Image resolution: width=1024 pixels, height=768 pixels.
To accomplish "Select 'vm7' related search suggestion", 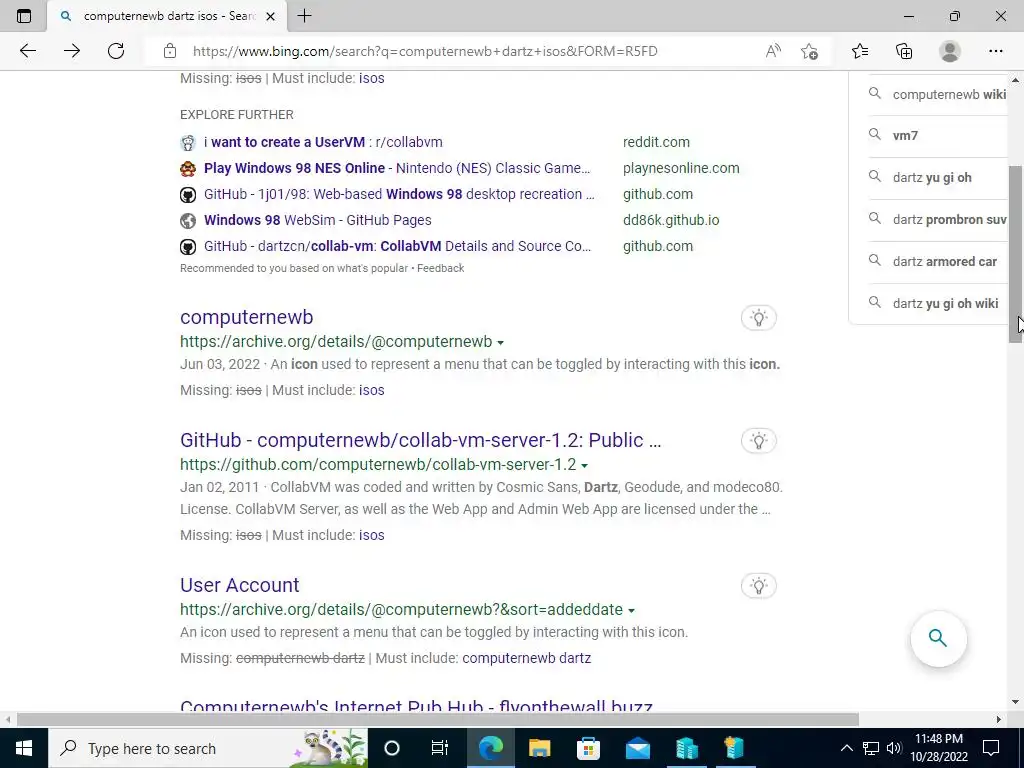I will pos(905,136).
